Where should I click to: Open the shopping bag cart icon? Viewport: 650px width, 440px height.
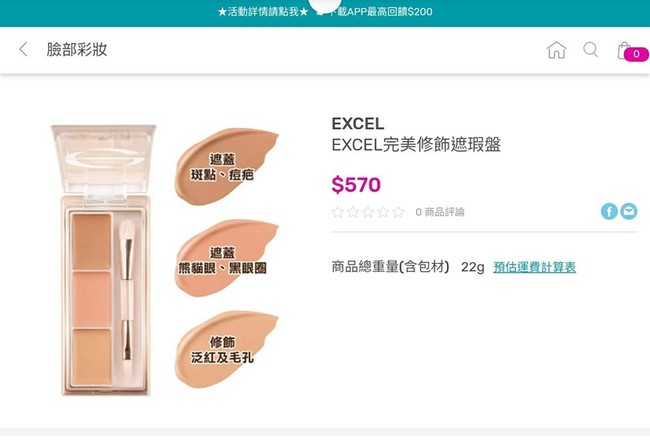pos(623,51)
